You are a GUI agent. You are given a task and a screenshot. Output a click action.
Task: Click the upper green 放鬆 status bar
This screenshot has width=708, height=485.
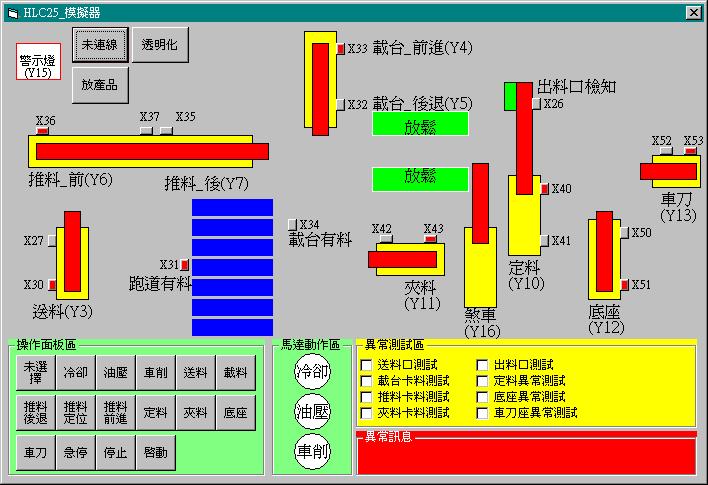420,124
